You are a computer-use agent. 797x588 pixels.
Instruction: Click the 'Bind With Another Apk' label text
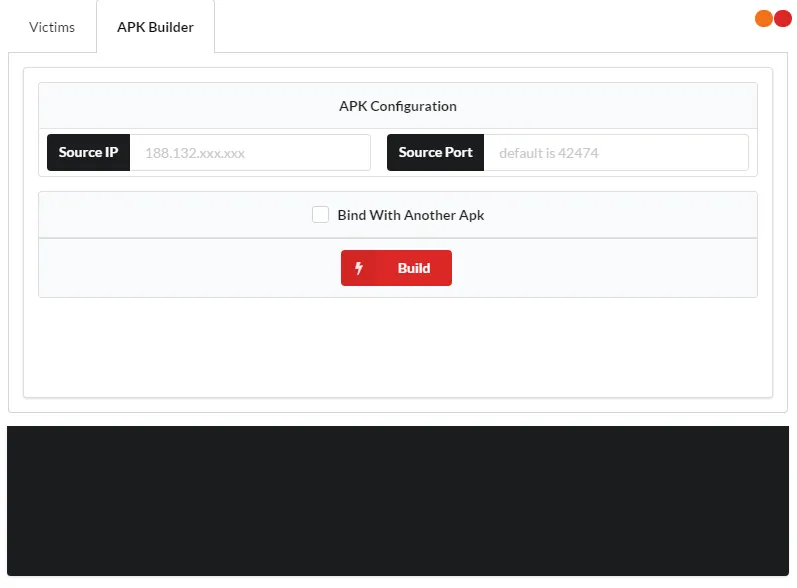coord(410,215)
